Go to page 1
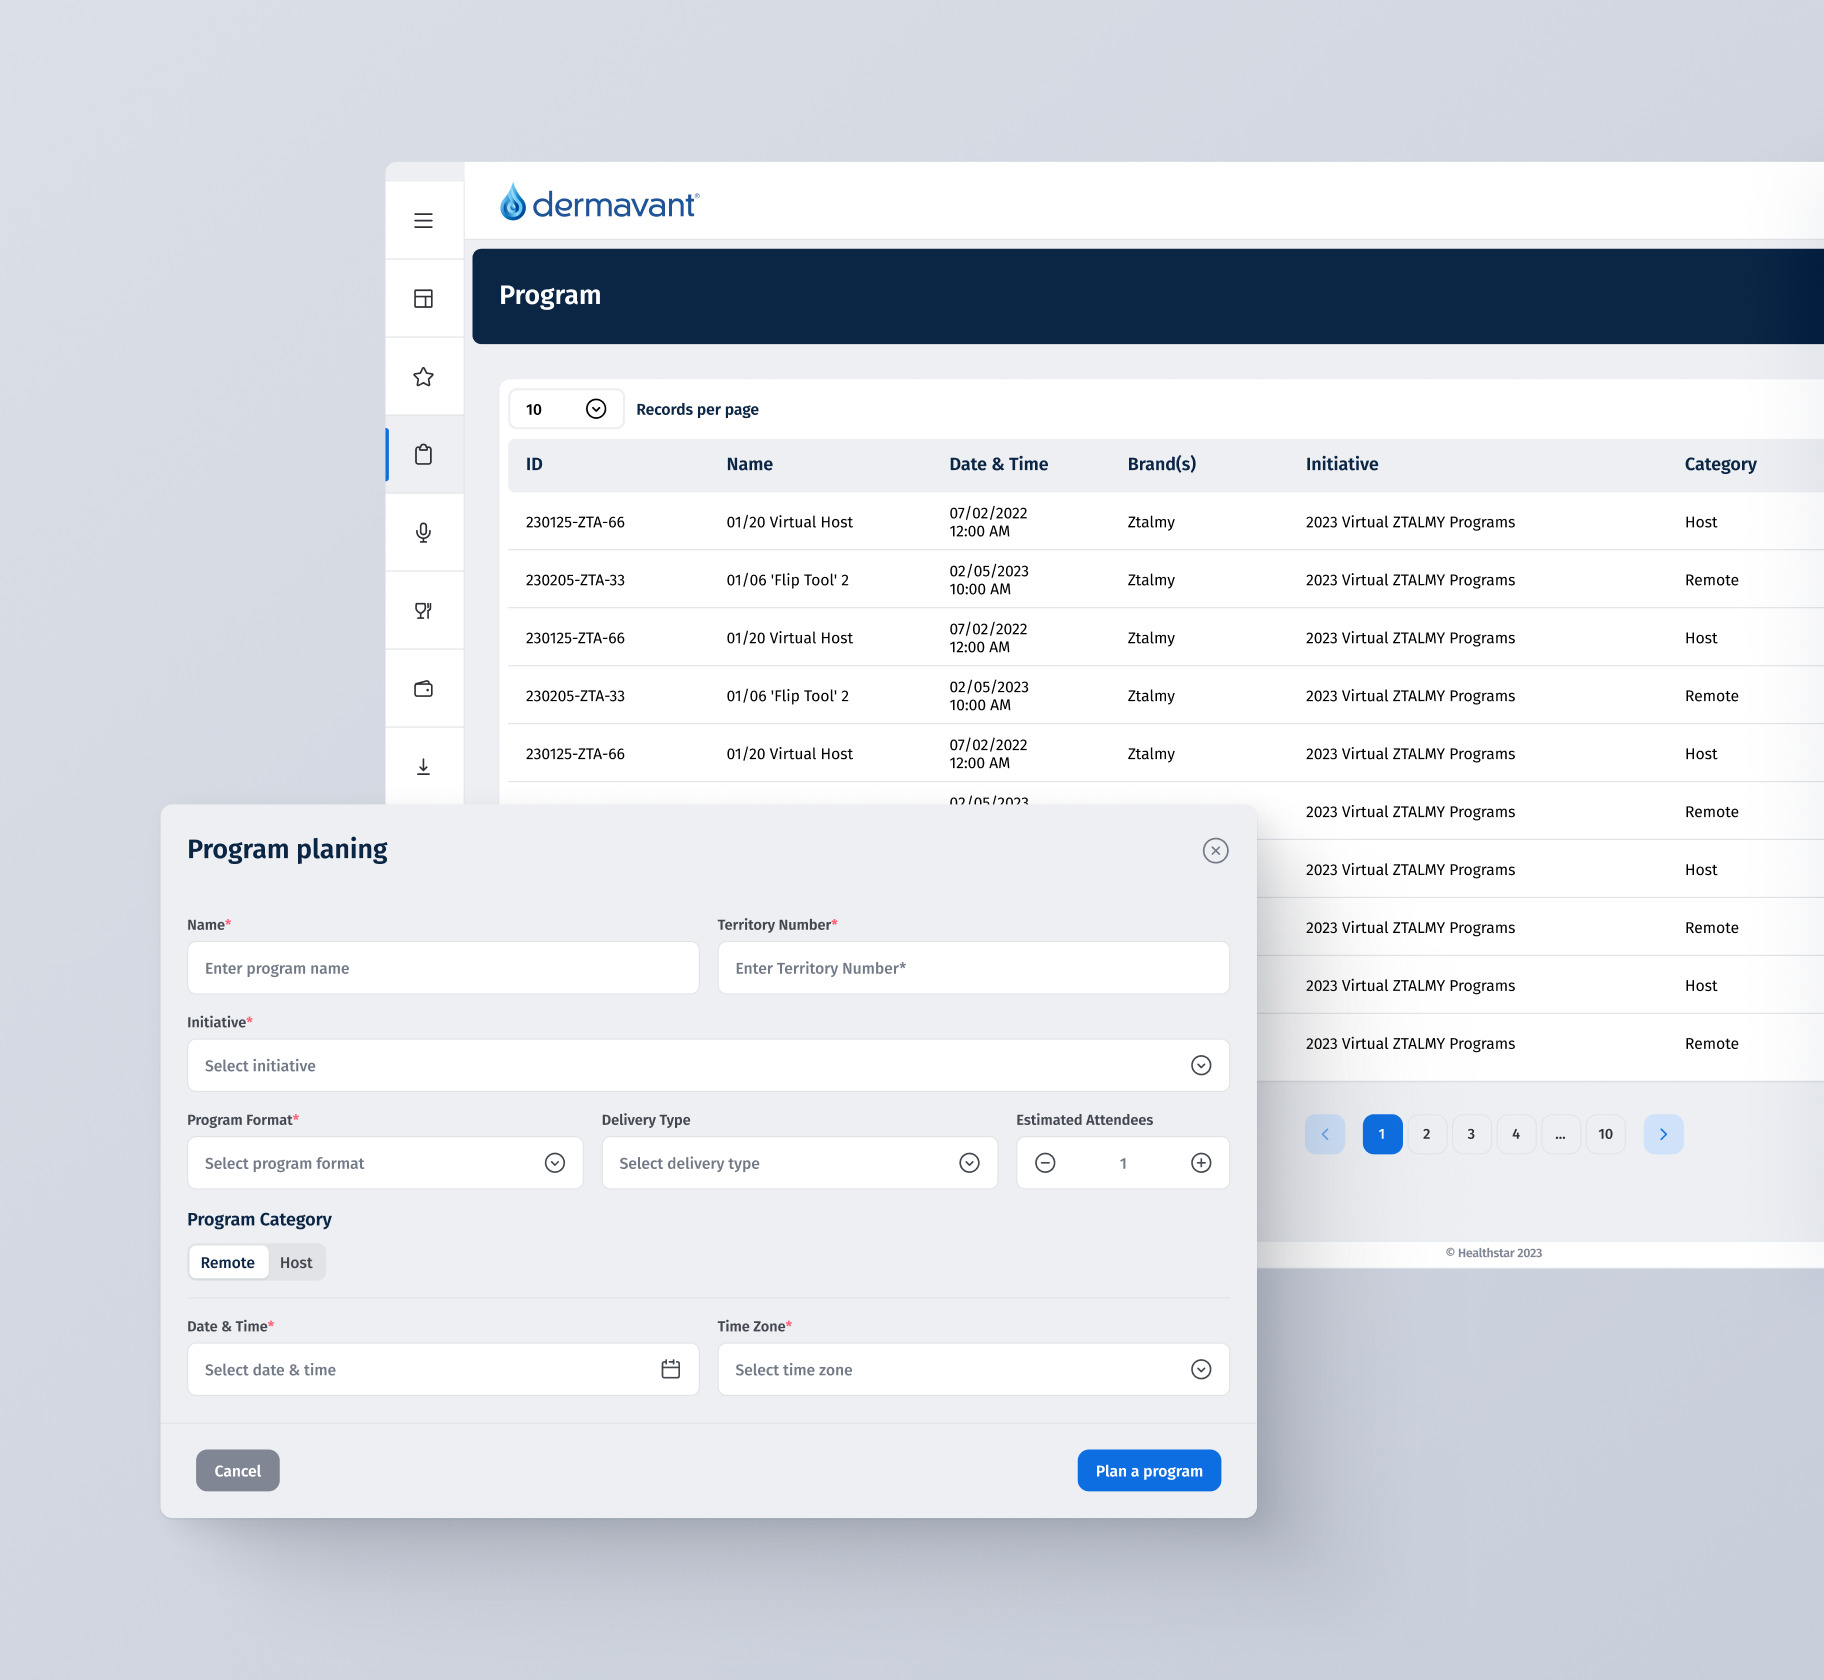Image resolution: width=1824 pixels, height=1680 pixels. click(x=1382, y=1134)
